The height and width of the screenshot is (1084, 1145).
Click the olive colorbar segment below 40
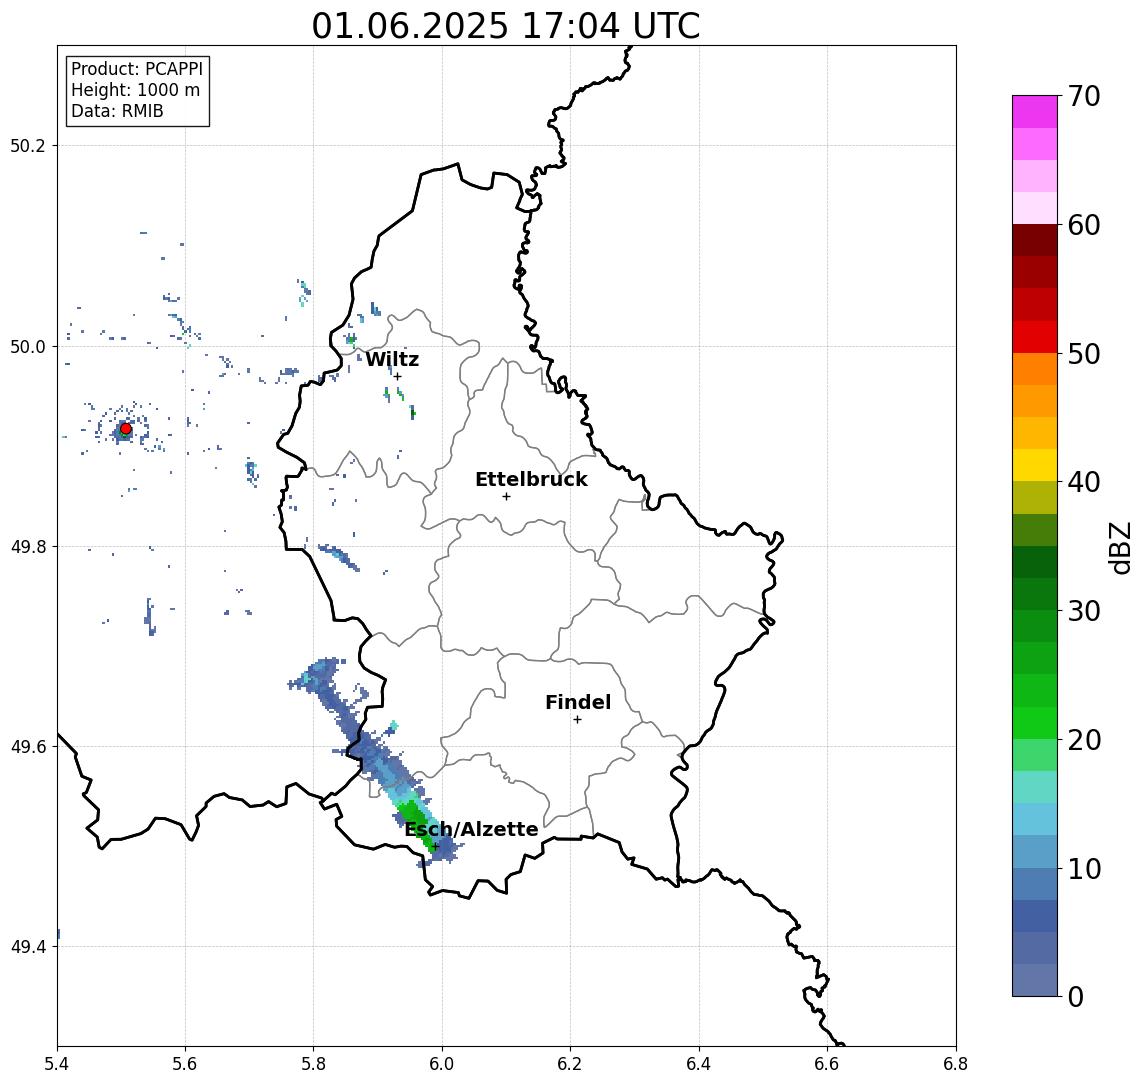tap(1035, 497)
